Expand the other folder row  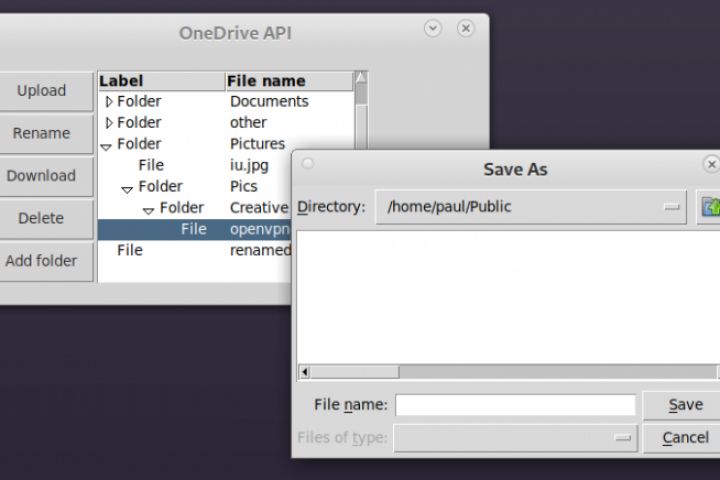109,123
